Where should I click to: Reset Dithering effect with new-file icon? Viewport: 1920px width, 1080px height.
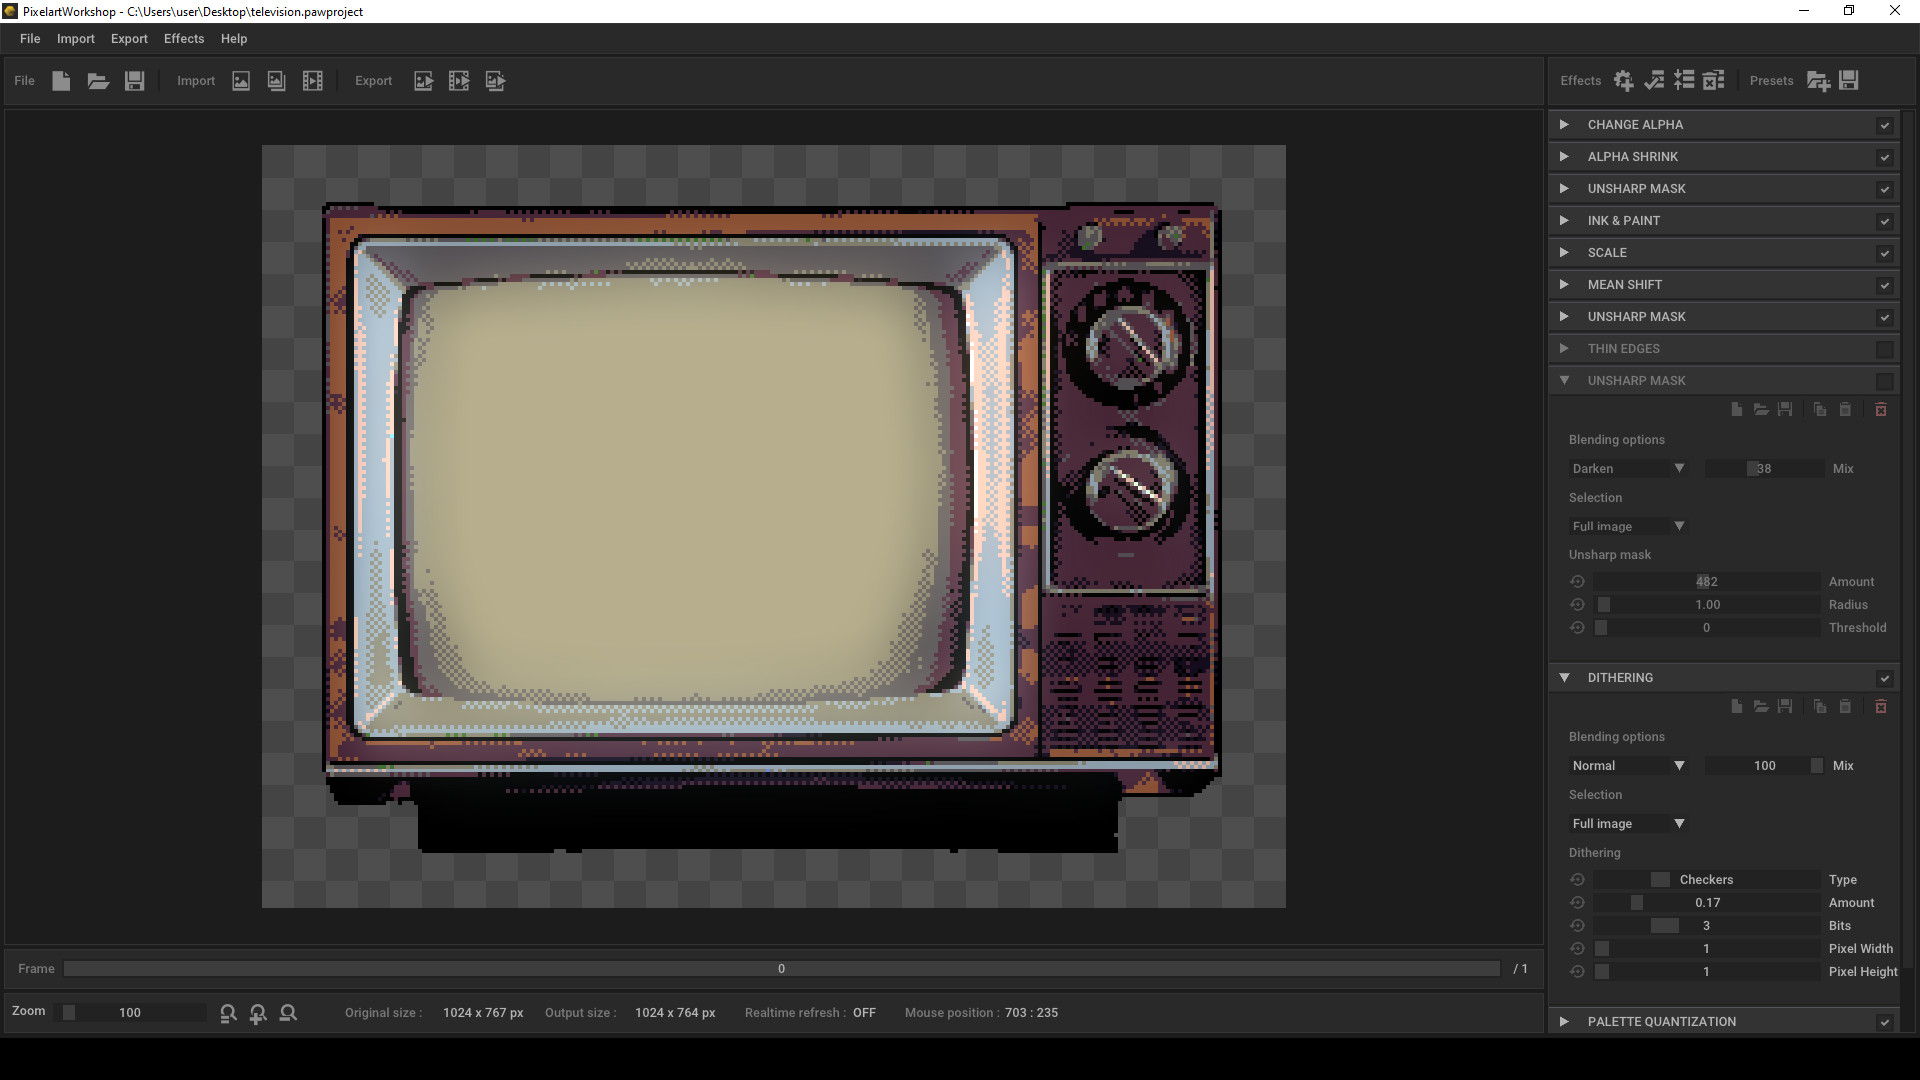[1736, 707]
